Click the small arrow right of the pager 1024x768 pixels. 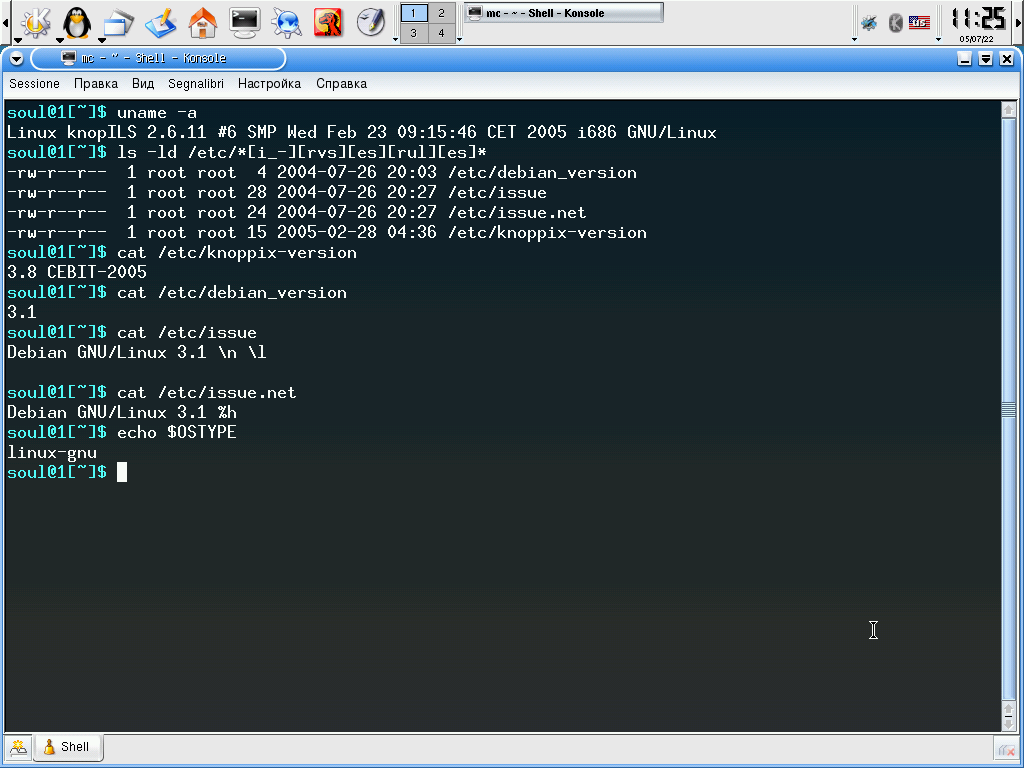pyautogui.click(x=460, y=39)
